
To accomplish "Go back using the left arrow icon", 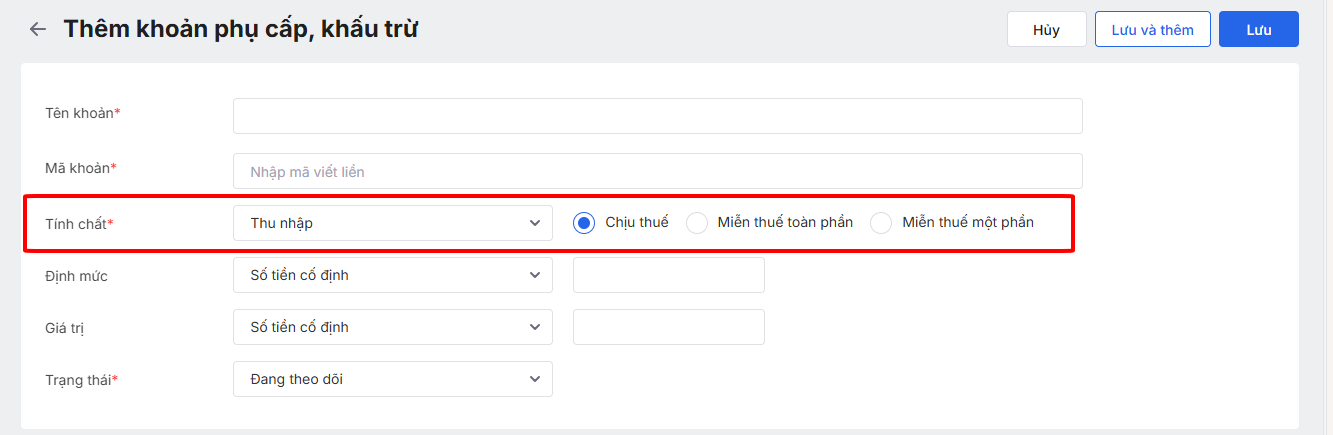I will 38,29.
